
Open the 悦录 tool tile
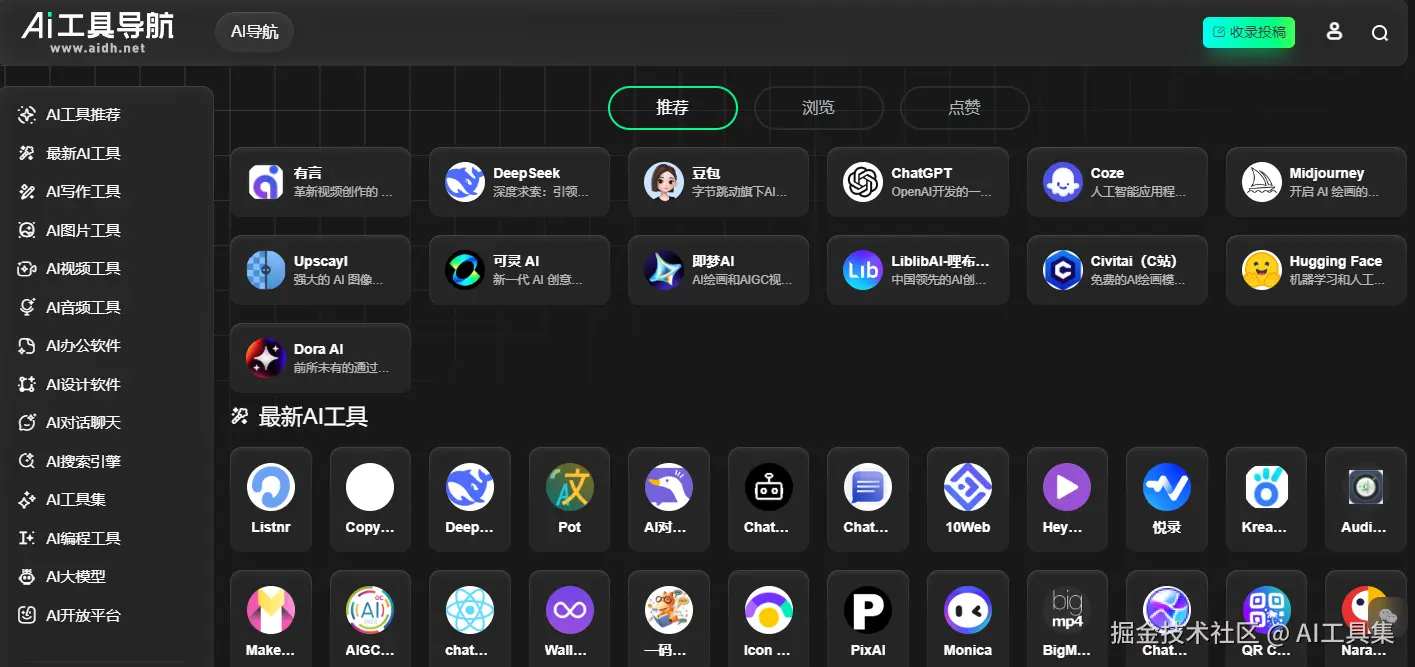point(1167,499)
